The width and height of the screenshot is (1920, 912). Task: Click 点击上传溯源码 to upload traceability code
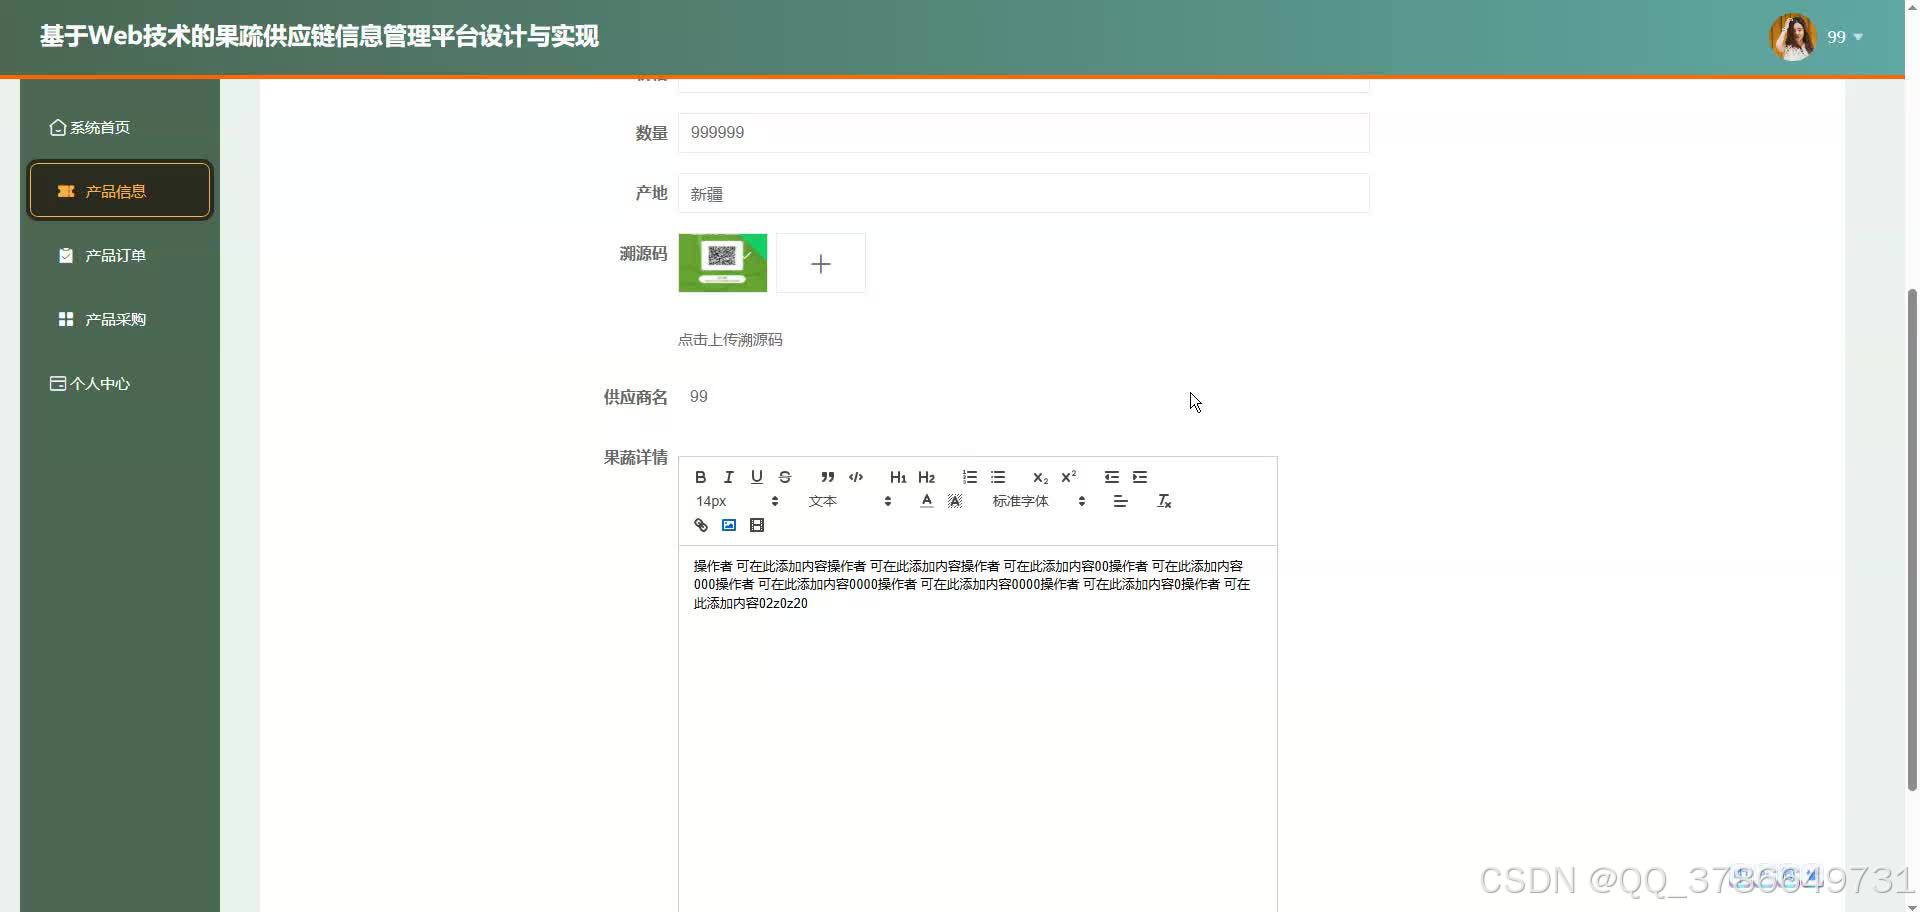pyautogui.click(x=730, y=339)
